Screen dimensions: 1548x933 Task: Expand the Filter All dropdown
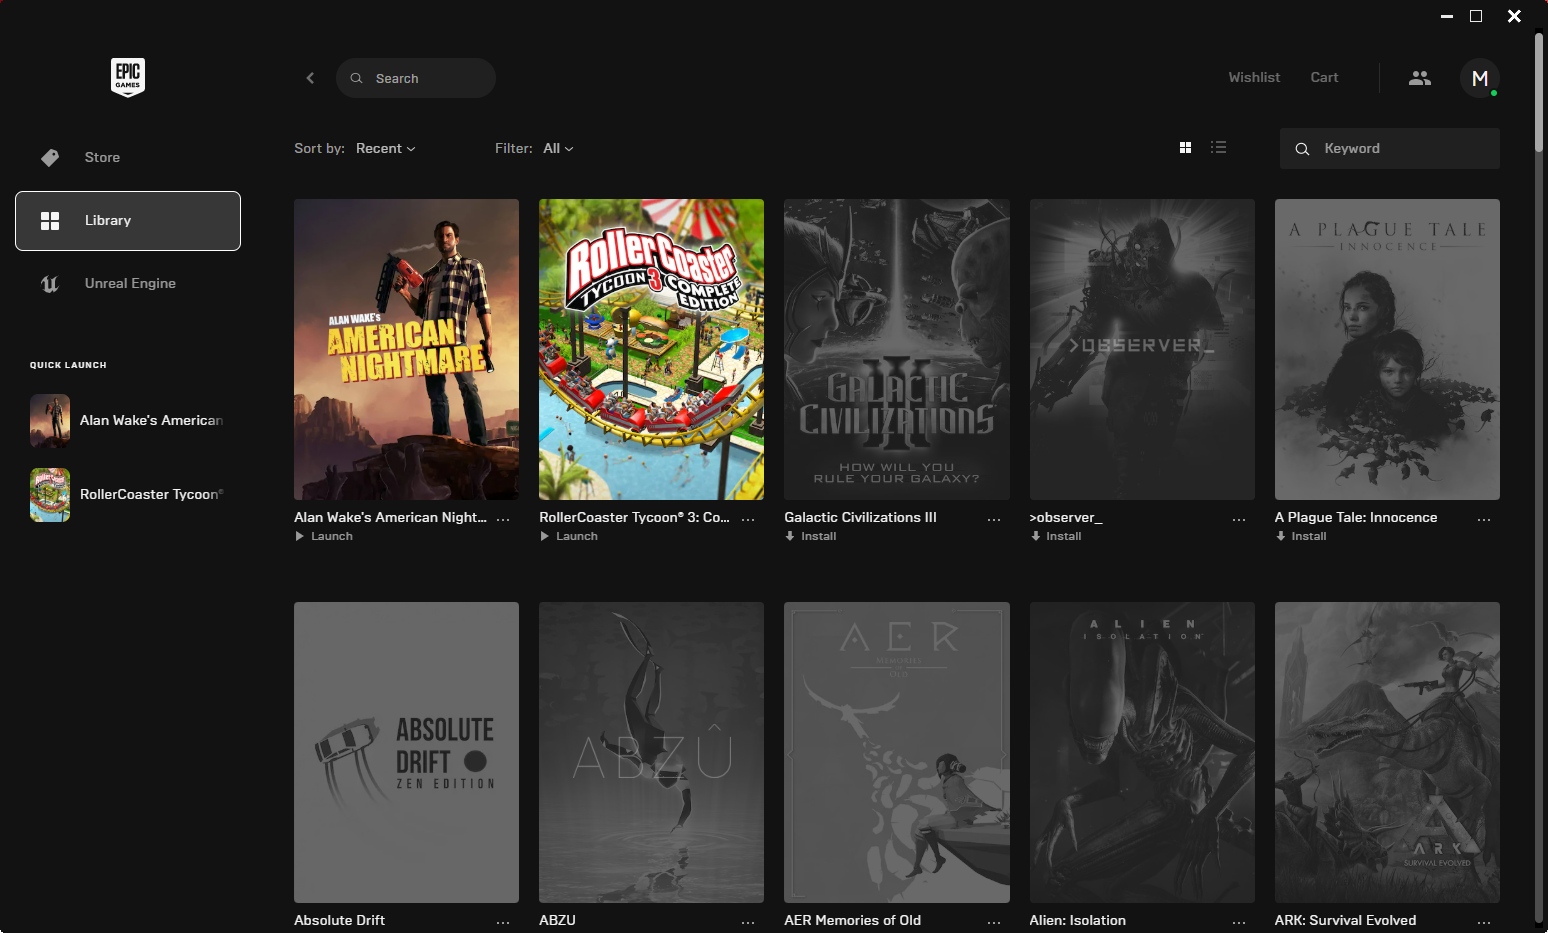(558, 148)
